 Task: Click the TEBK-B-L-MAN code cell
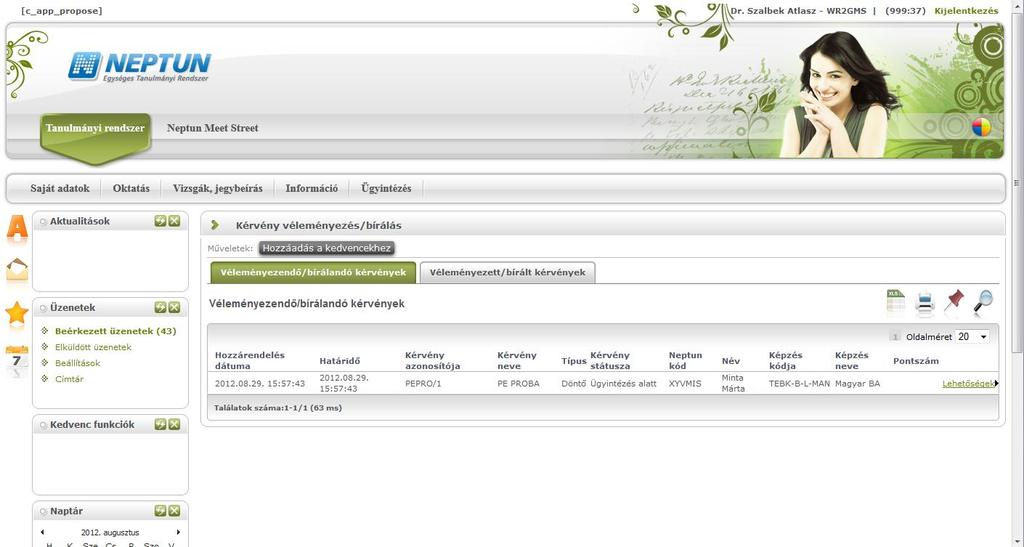(x=799, y=384)
